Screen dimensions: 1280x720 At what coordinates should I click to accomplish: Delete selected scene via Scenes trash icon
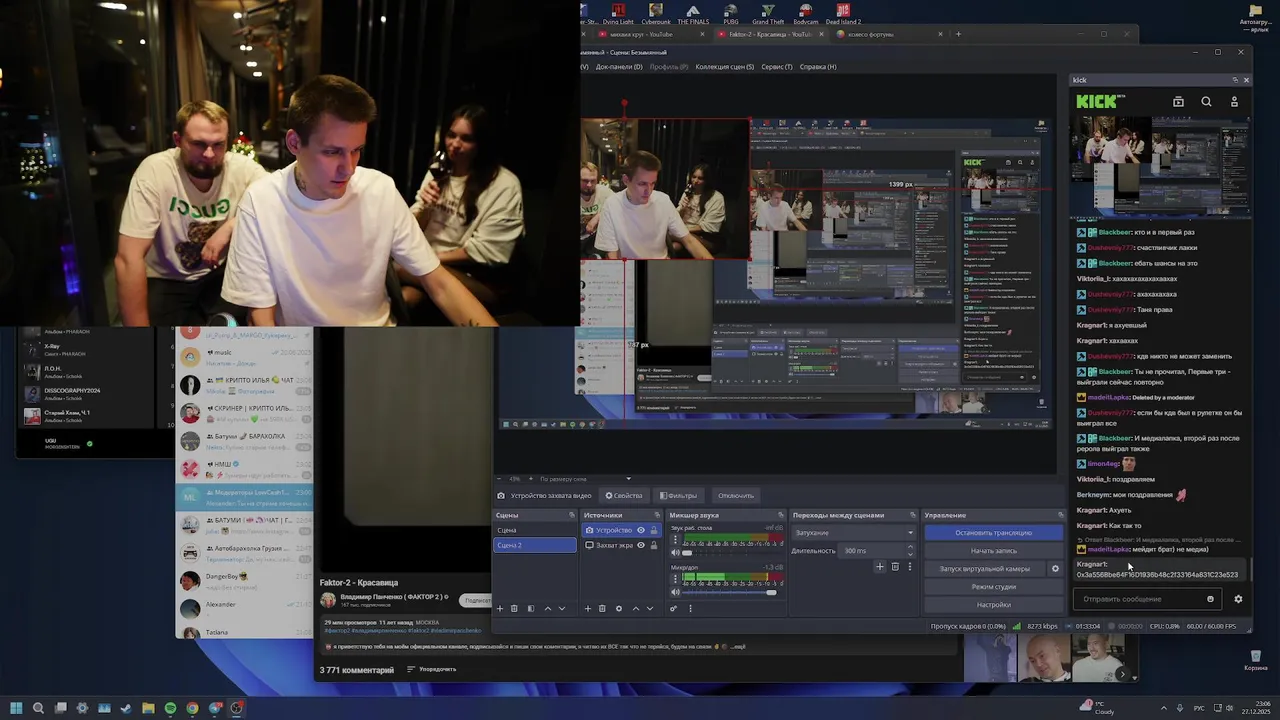[x=514, y=609]
